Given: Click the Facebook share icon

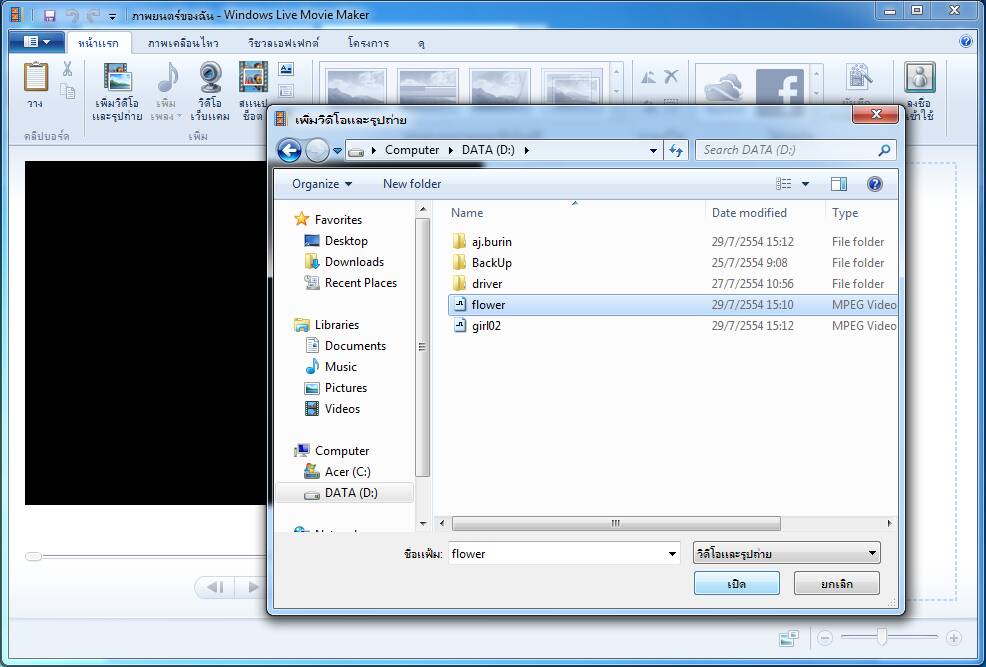Looking at the screenshot, I should pyautogui.click(x=780, y=88).
